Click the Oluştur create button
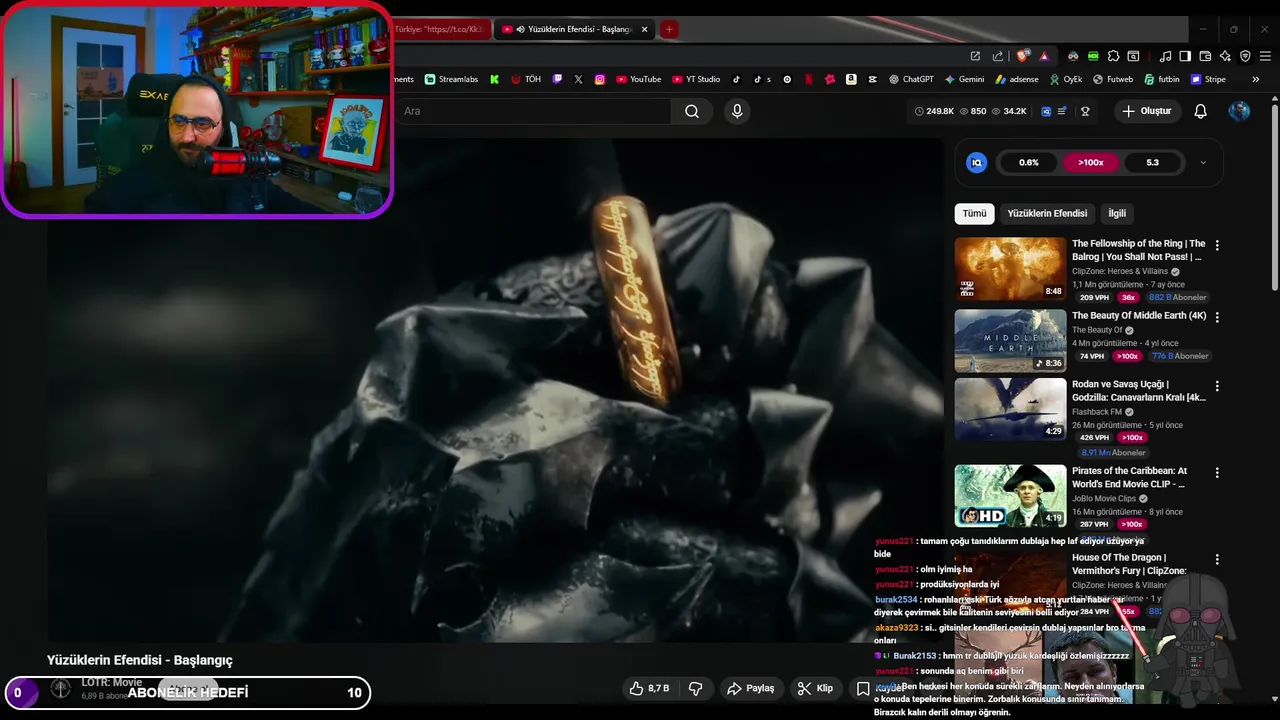Screen dimensions: 1280x720 coord(1146,111)
